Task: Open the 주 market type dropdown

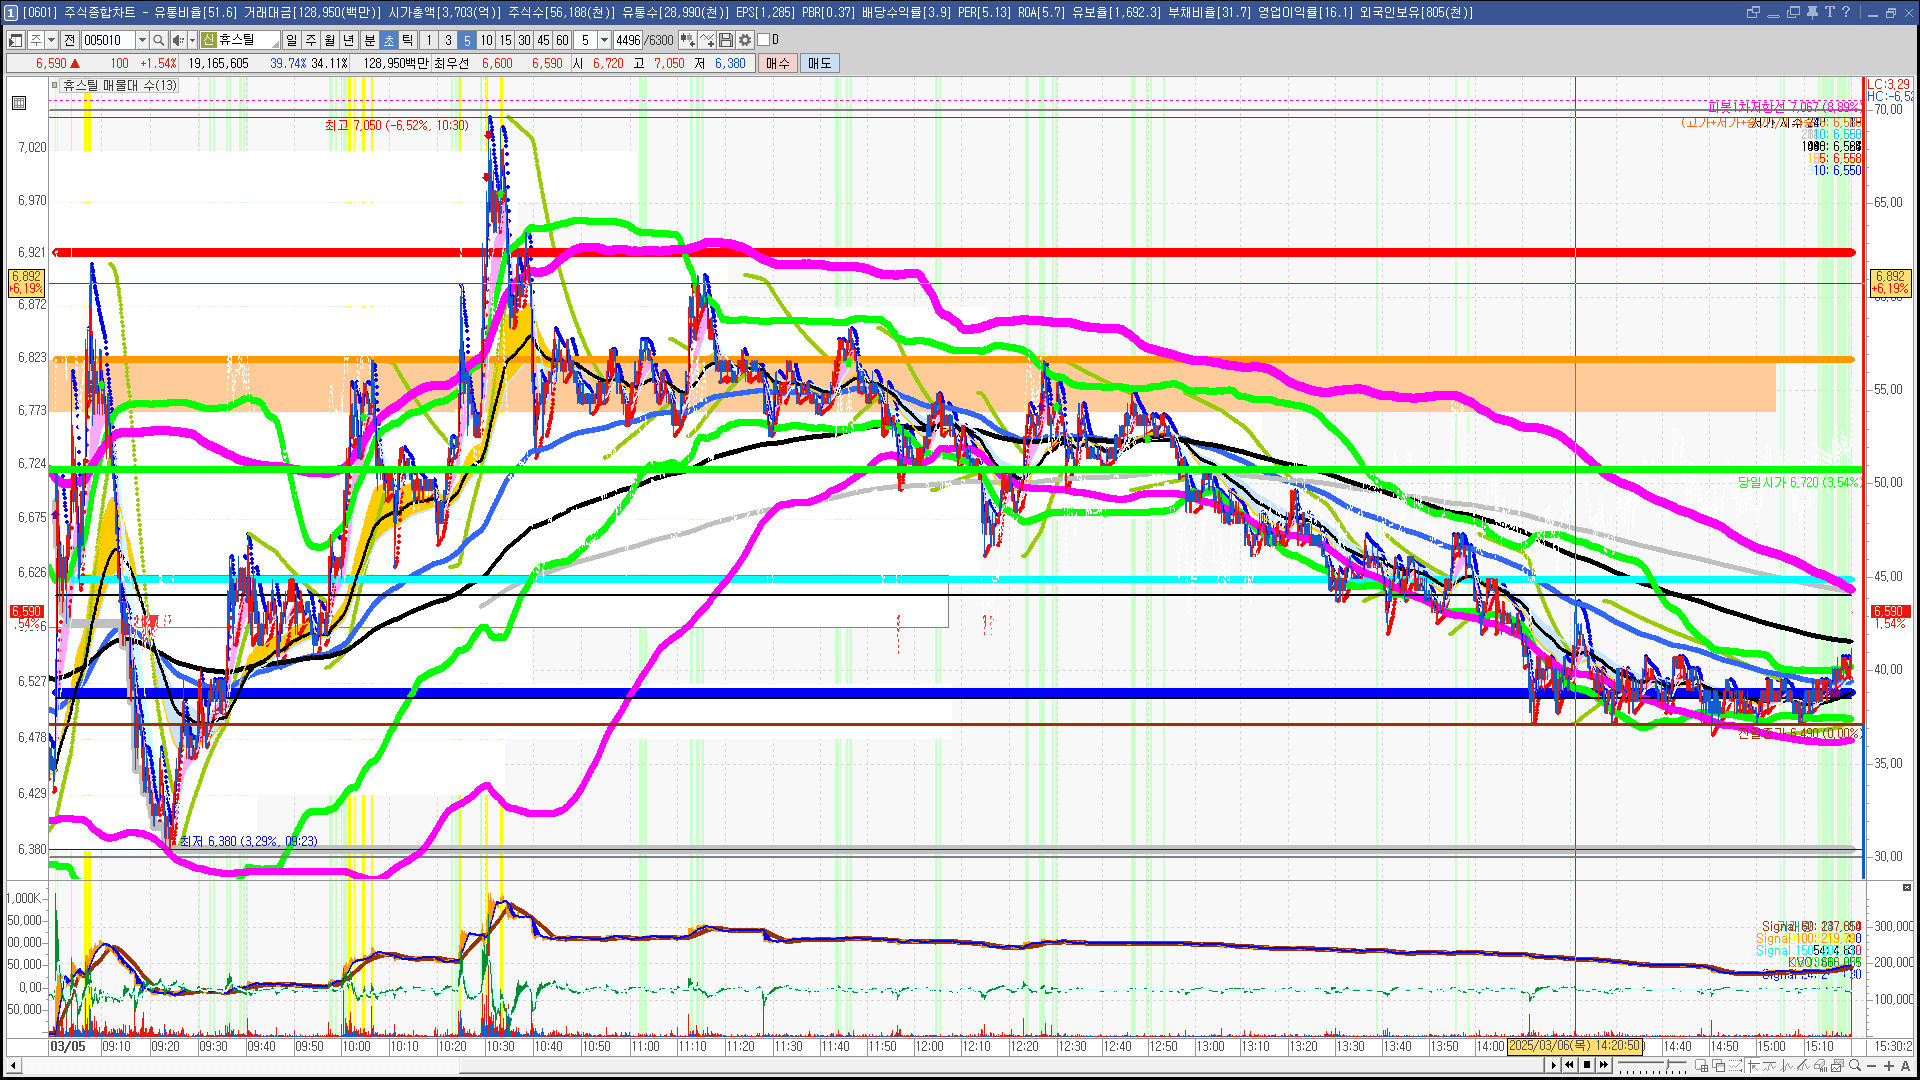Action: pyautogui.click(x=51, y=40)
